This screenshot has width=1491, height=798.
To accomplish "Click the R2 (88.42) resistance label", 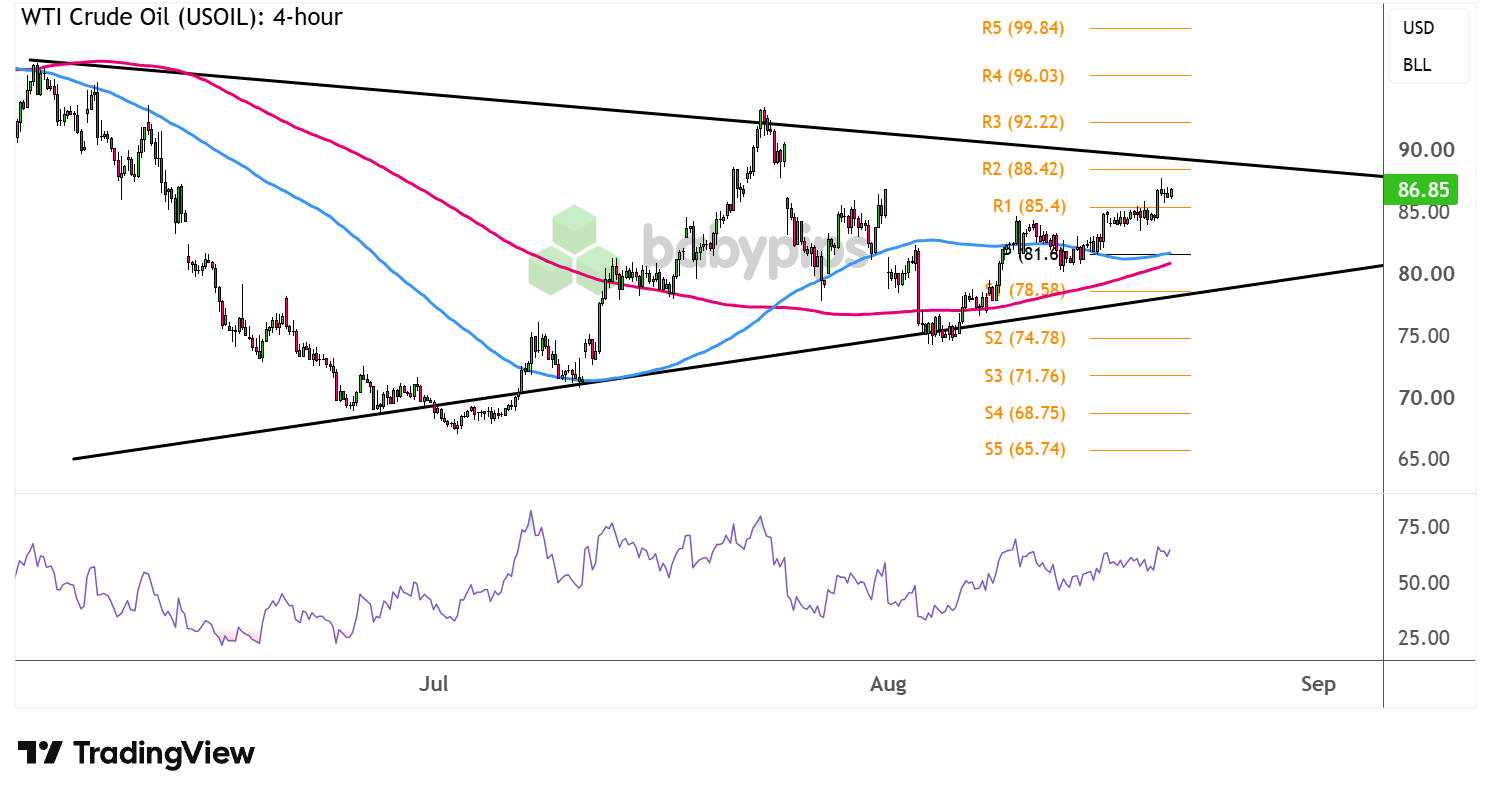I will tap(1023, 169).
